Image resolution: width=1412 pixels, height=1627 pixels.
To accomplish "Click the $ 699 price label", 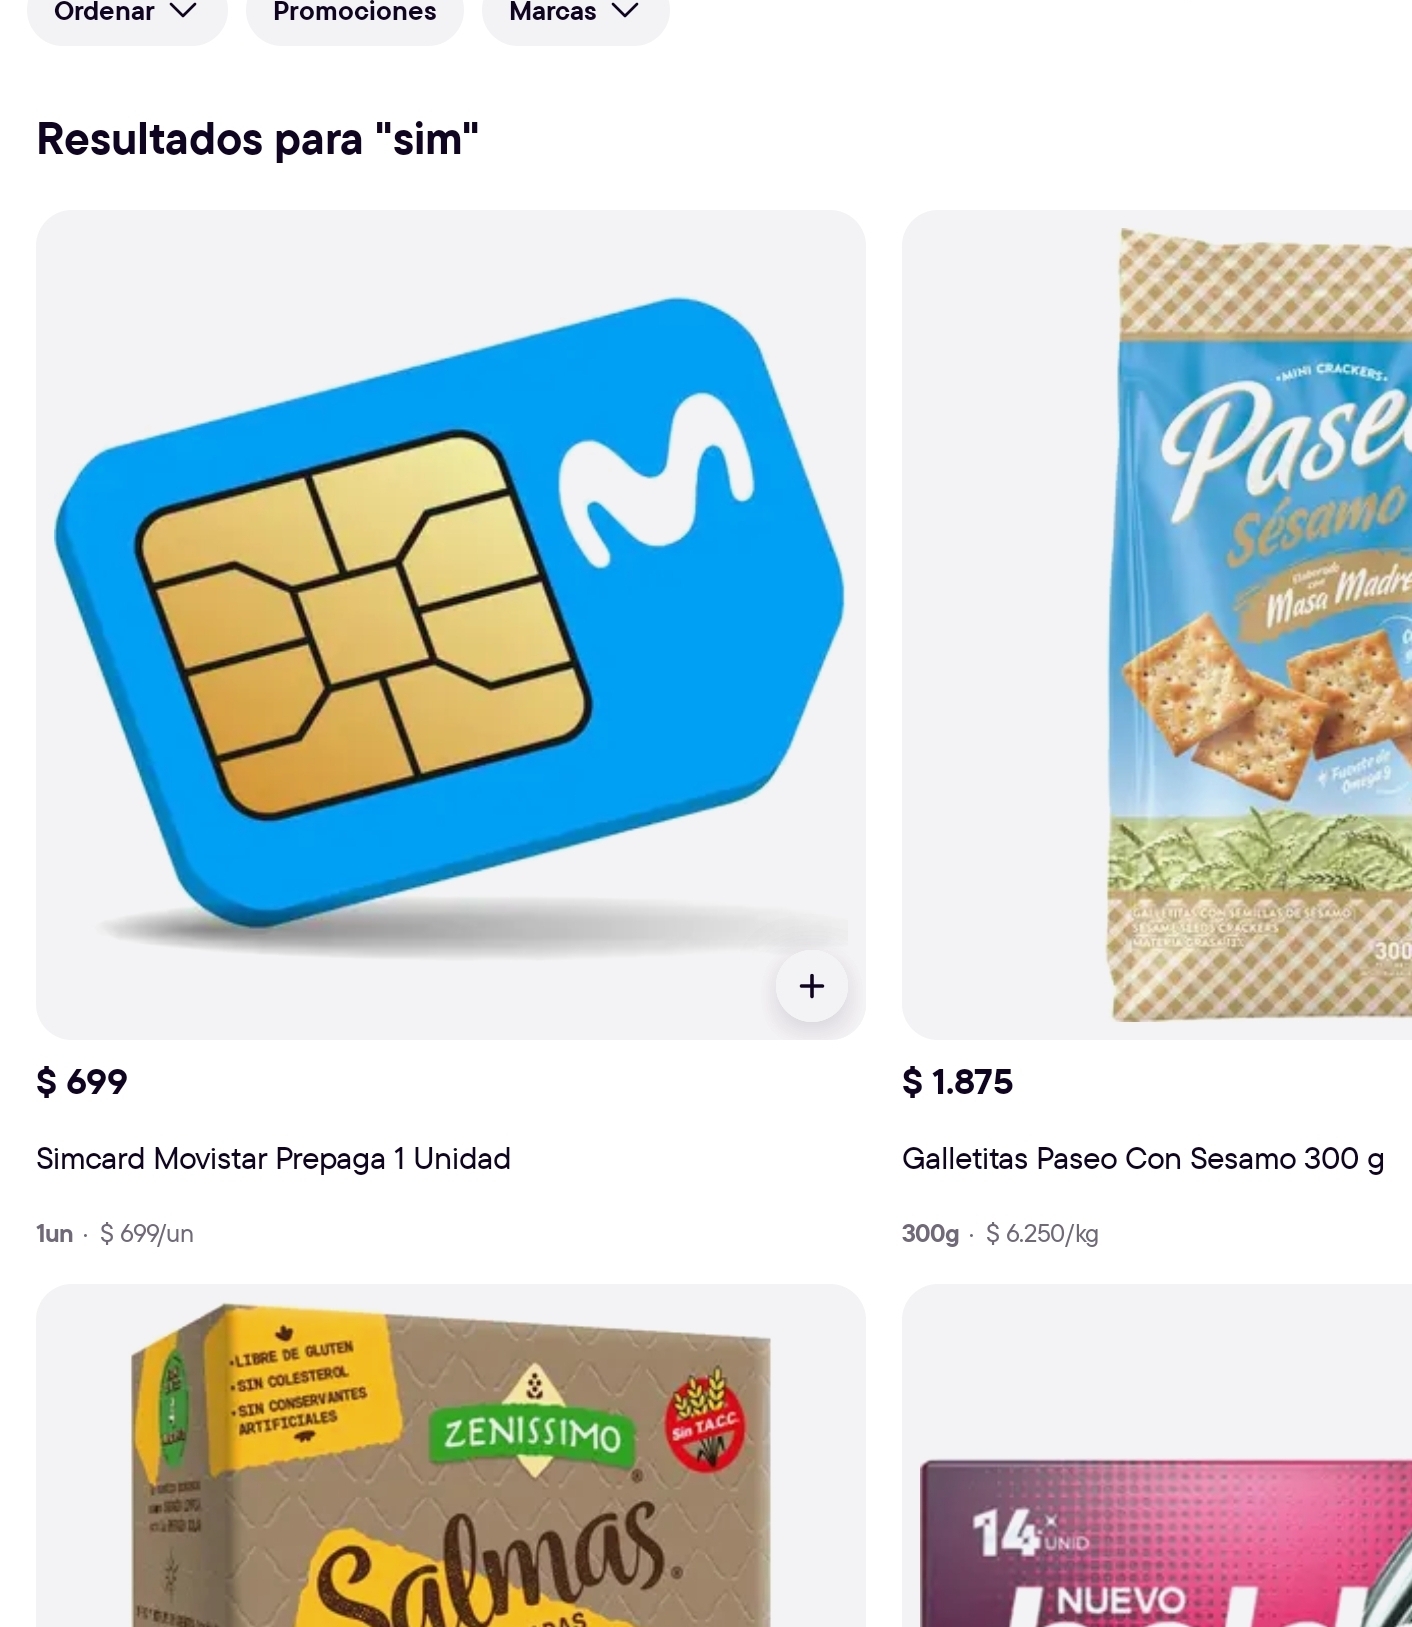I will point(82,1082).
